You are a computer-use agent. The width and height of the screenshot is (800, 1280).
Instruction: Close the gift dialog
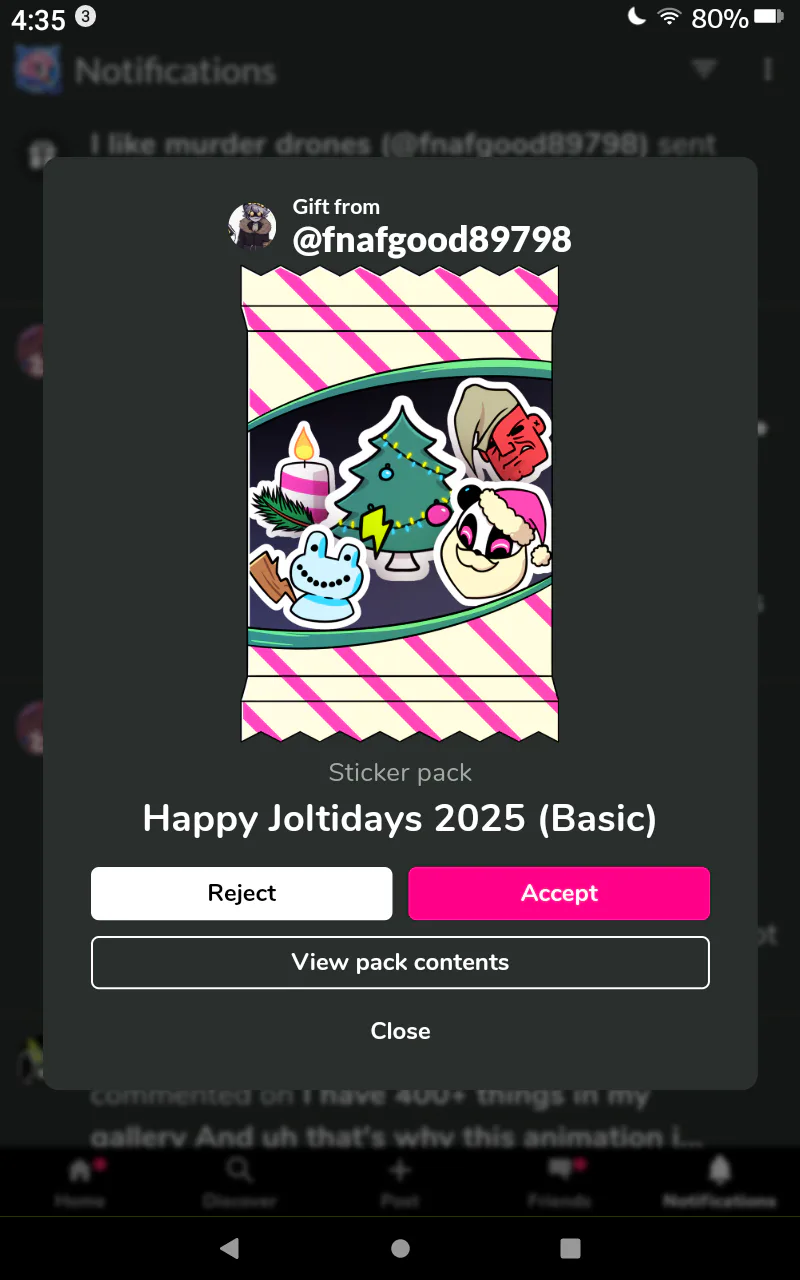point(400,1031)
